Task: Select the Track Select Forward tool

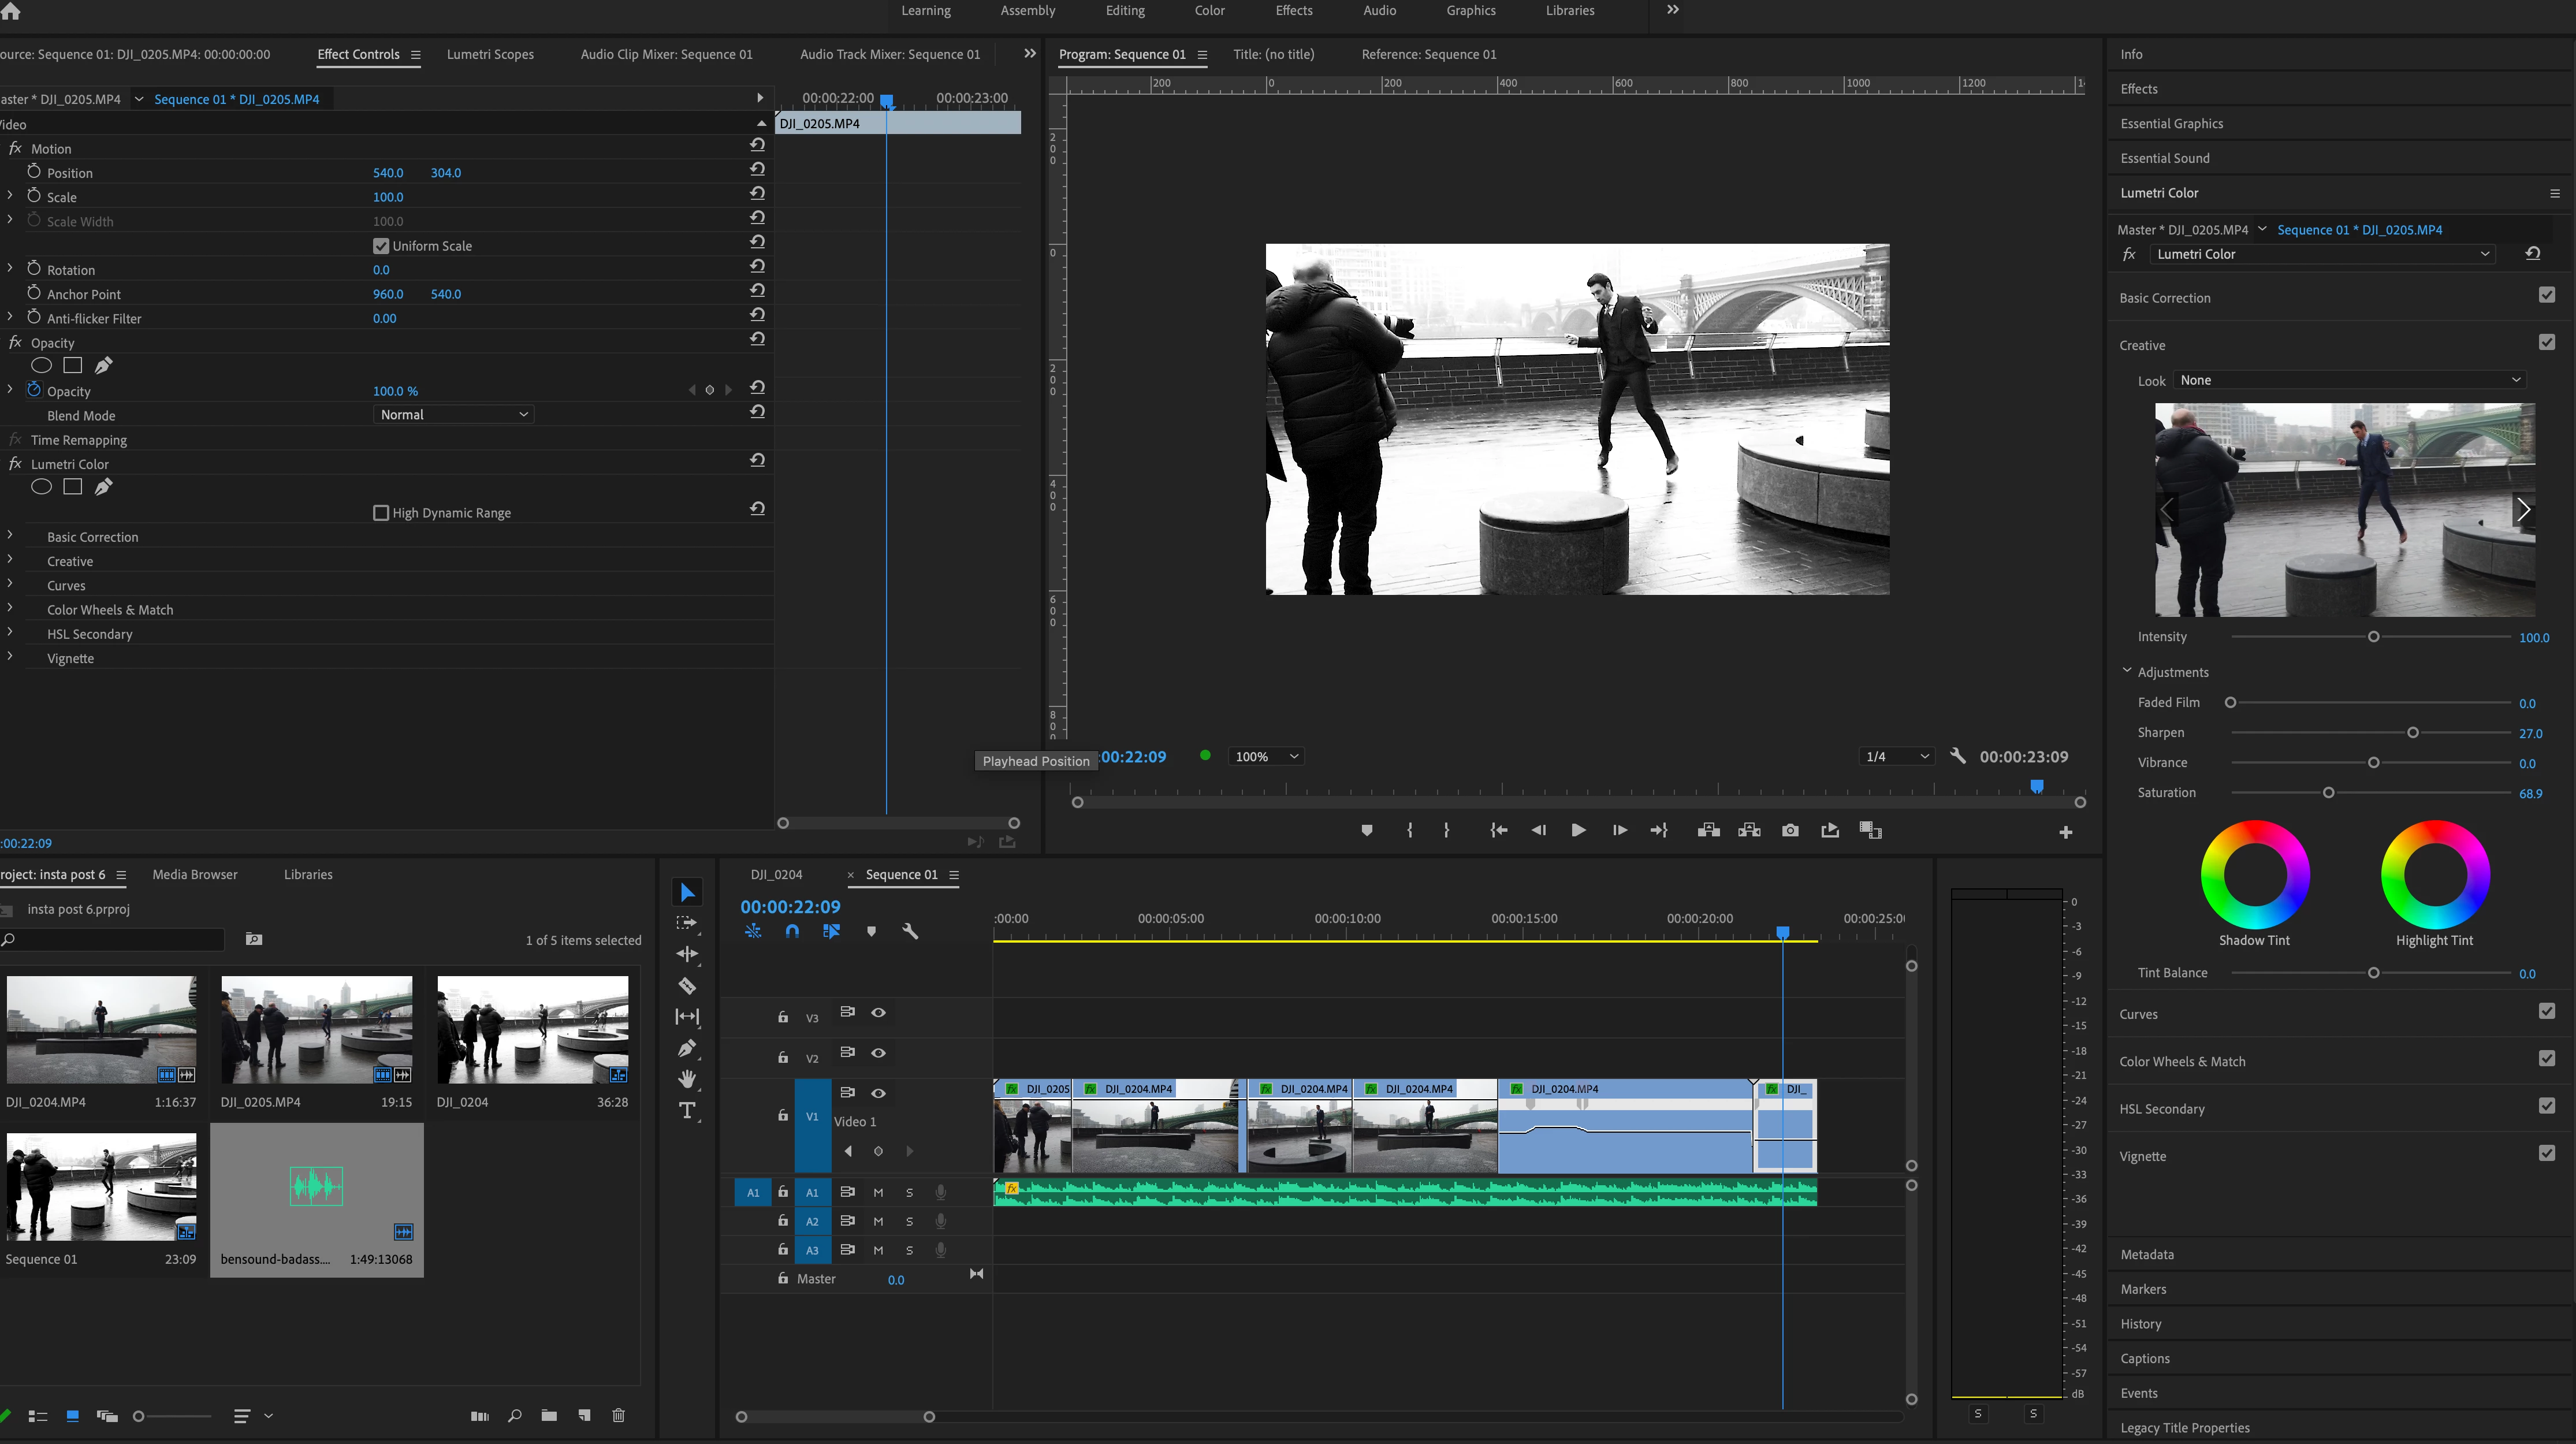Action: [x=687, y=923]
